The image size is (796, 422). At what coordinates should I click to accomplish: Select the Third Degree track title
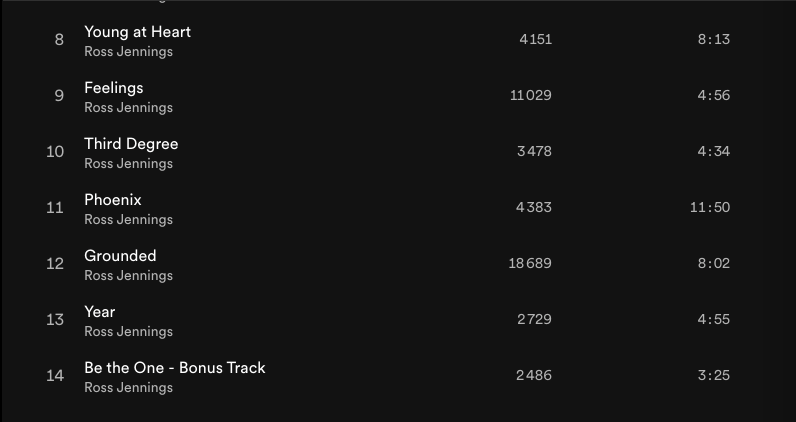point(131,144)
